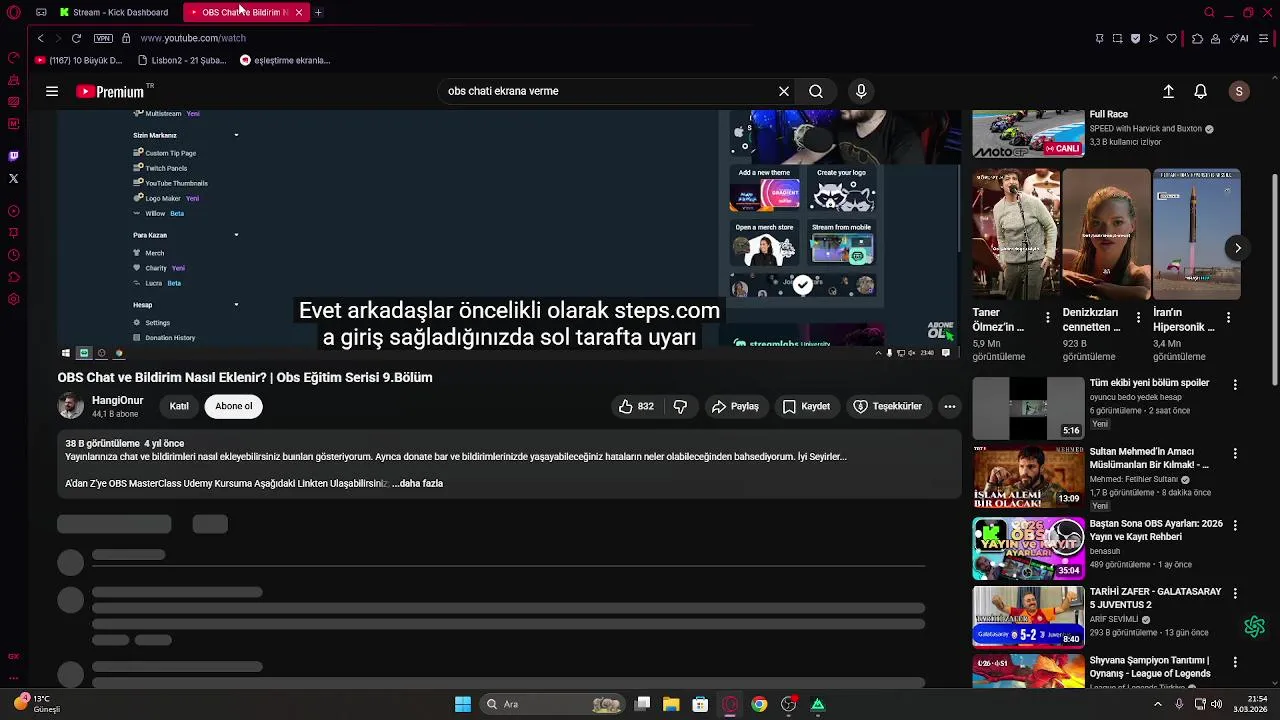The height and width of the screenshot is (720, 1280).
Task: Open HangiOnur channel name link
Action: click(118, 400)
